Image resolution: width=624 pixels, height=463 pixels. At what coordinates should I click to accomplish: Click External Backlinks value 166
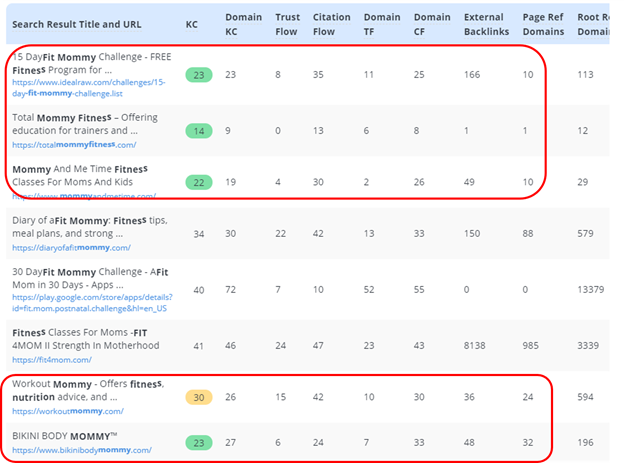point(472,74)
